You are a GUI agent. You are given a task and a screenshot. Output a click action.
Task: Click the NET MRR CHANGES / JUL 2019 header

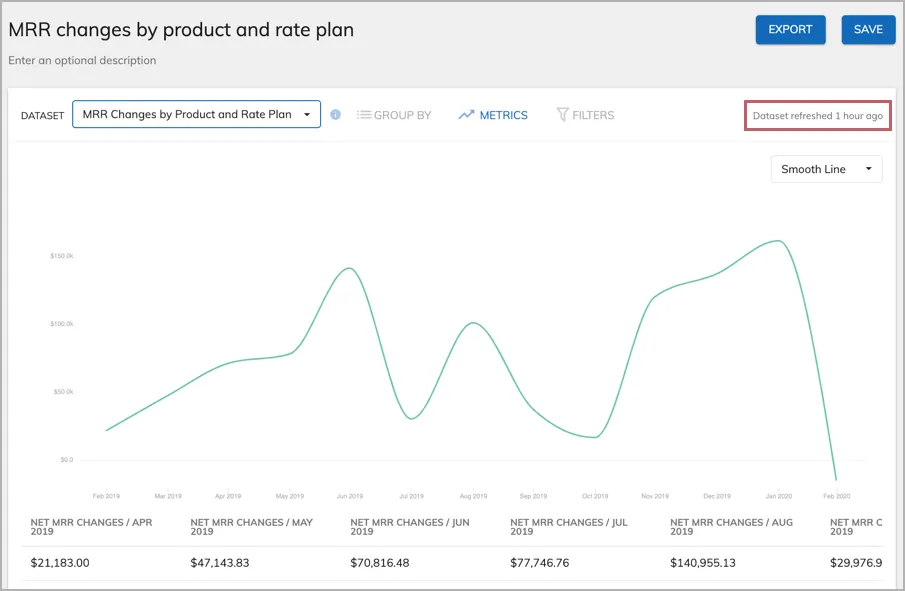(569, 527)
